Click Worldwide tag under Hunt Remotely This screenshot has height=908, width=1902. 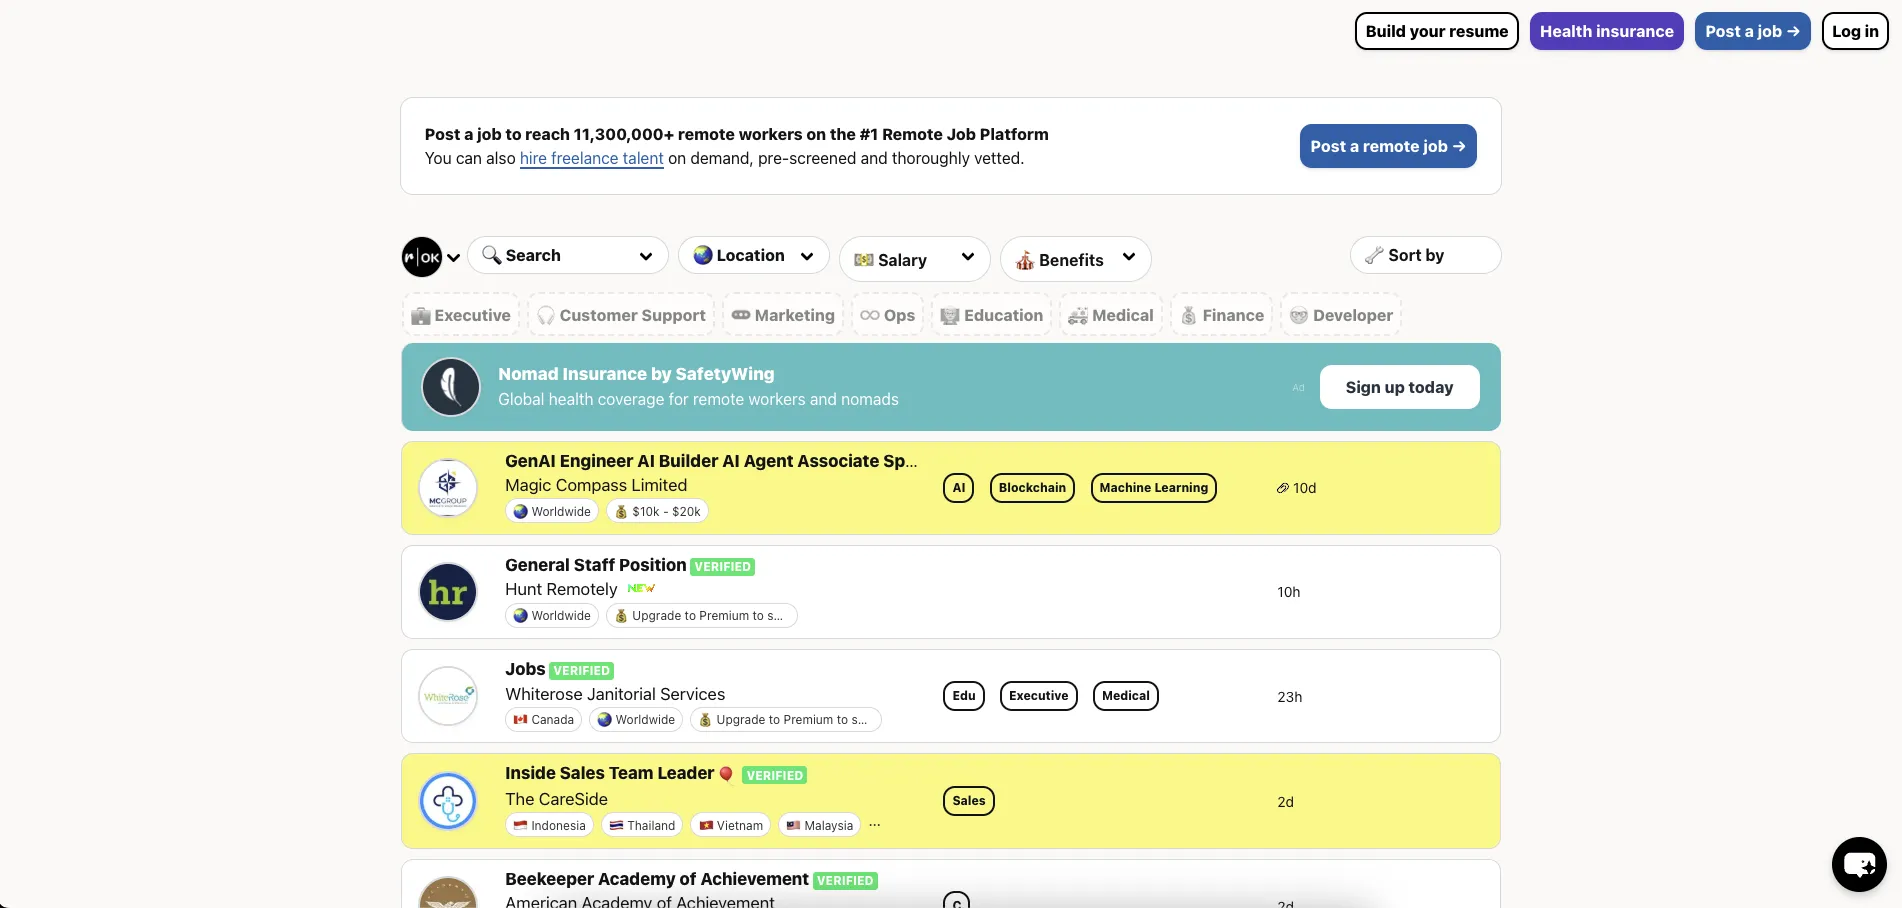[x=552, y=616]
